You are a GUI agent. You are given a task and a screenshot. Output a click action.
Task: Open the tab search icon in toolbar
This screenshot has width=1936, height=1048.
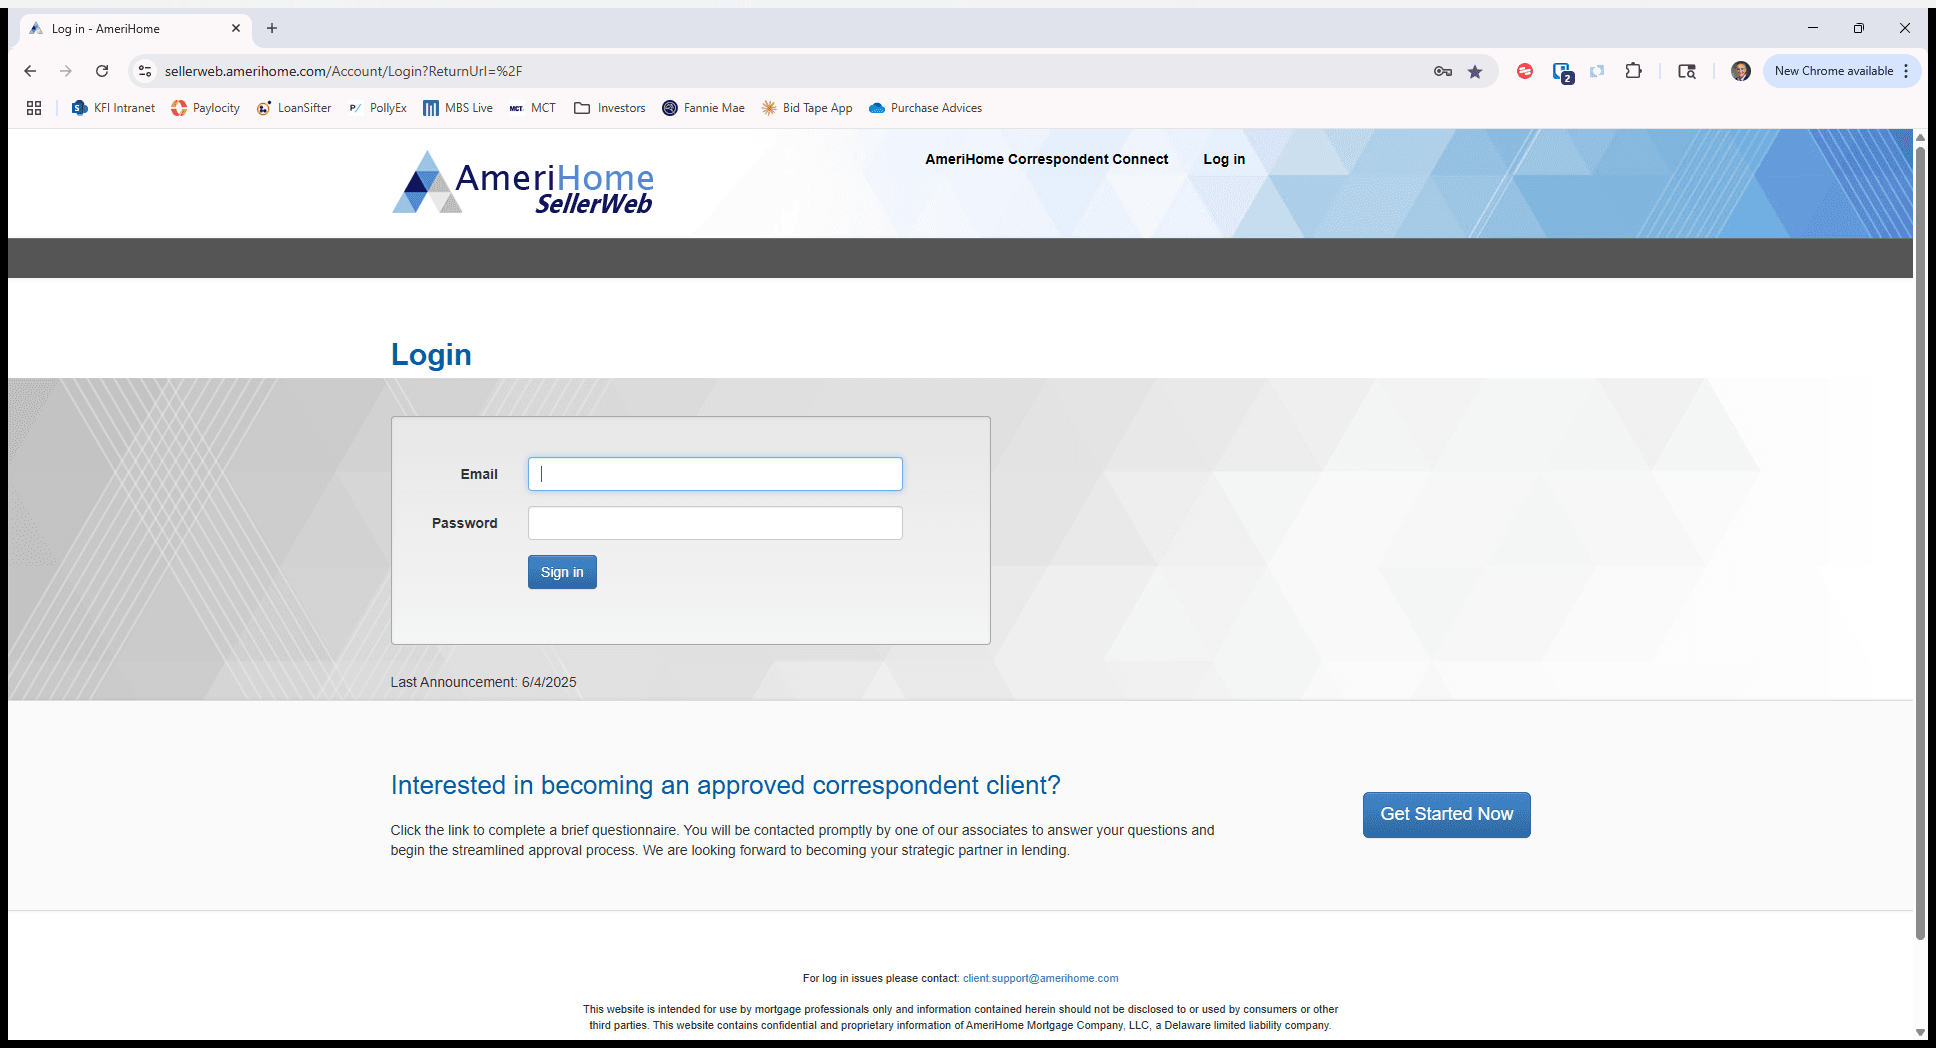pos(1687,71)
